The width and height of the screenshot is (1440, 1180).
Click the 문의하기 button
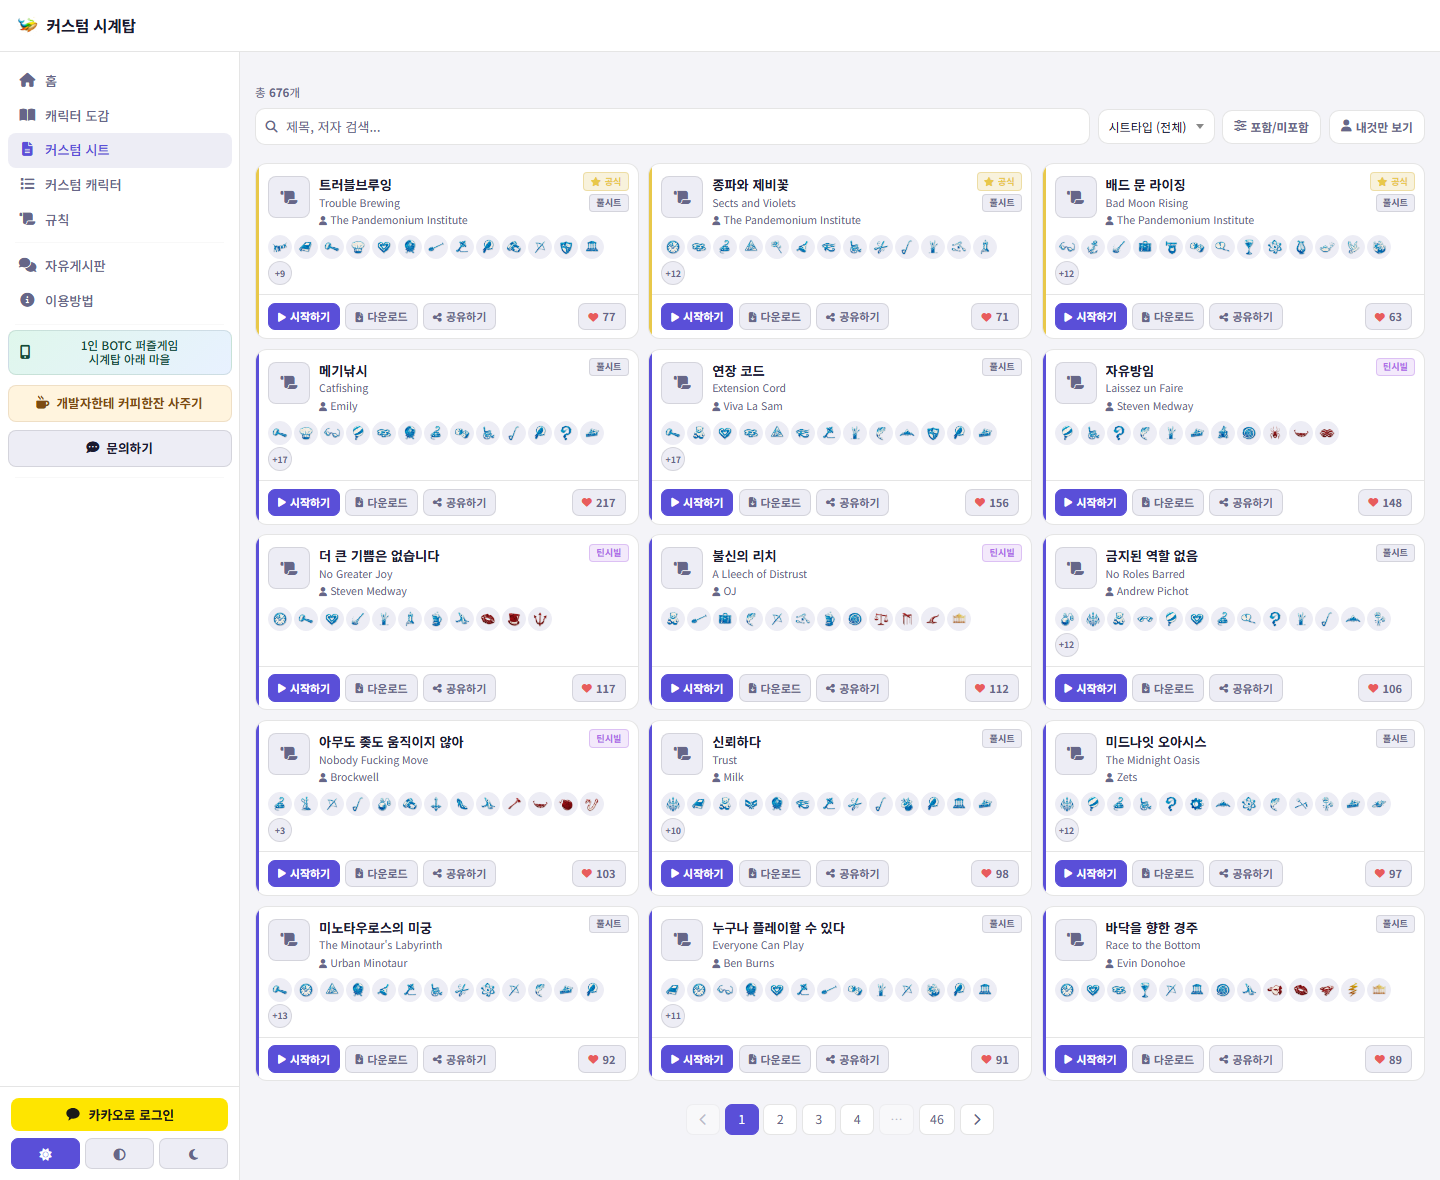(120, 448)
